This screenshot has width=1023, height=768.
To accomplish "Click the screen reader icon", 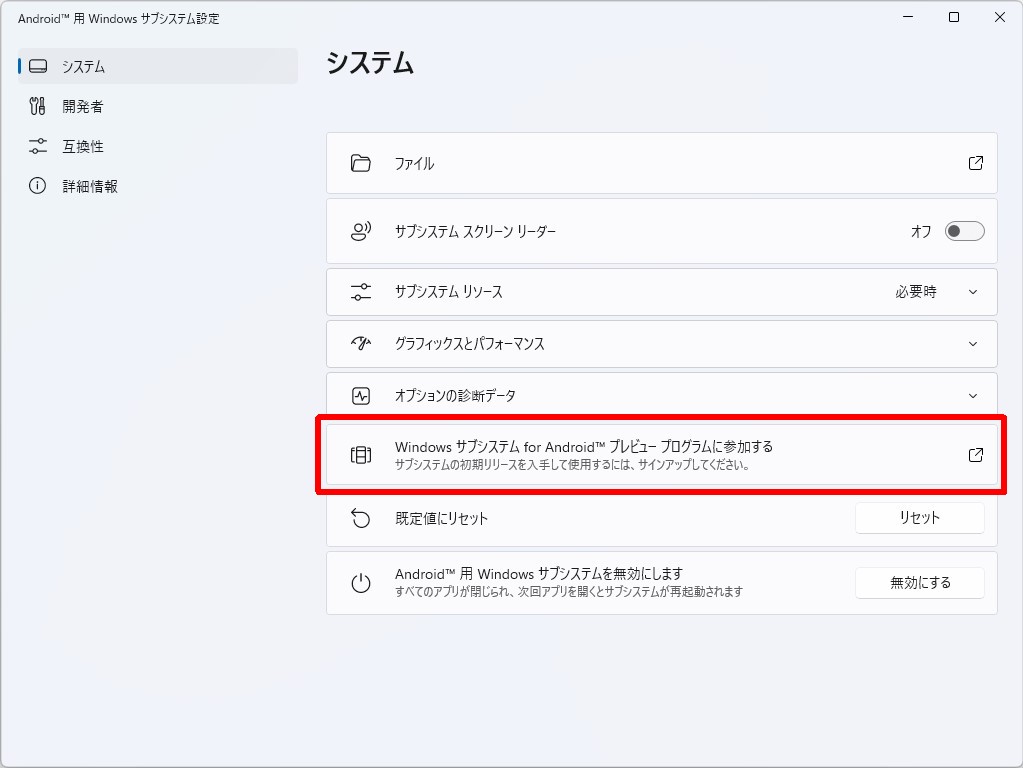I will pos(361,231).
